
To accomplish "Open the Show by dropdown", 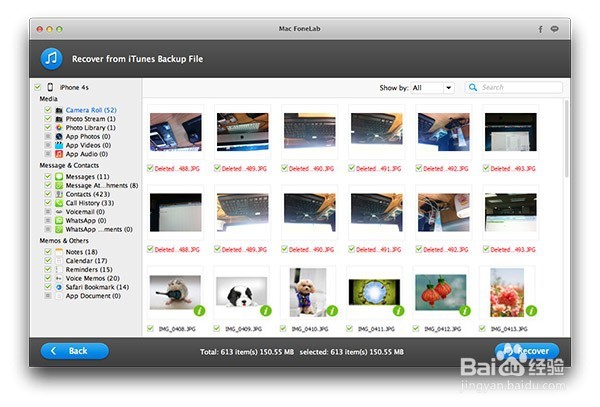I will tap(432, 88).
